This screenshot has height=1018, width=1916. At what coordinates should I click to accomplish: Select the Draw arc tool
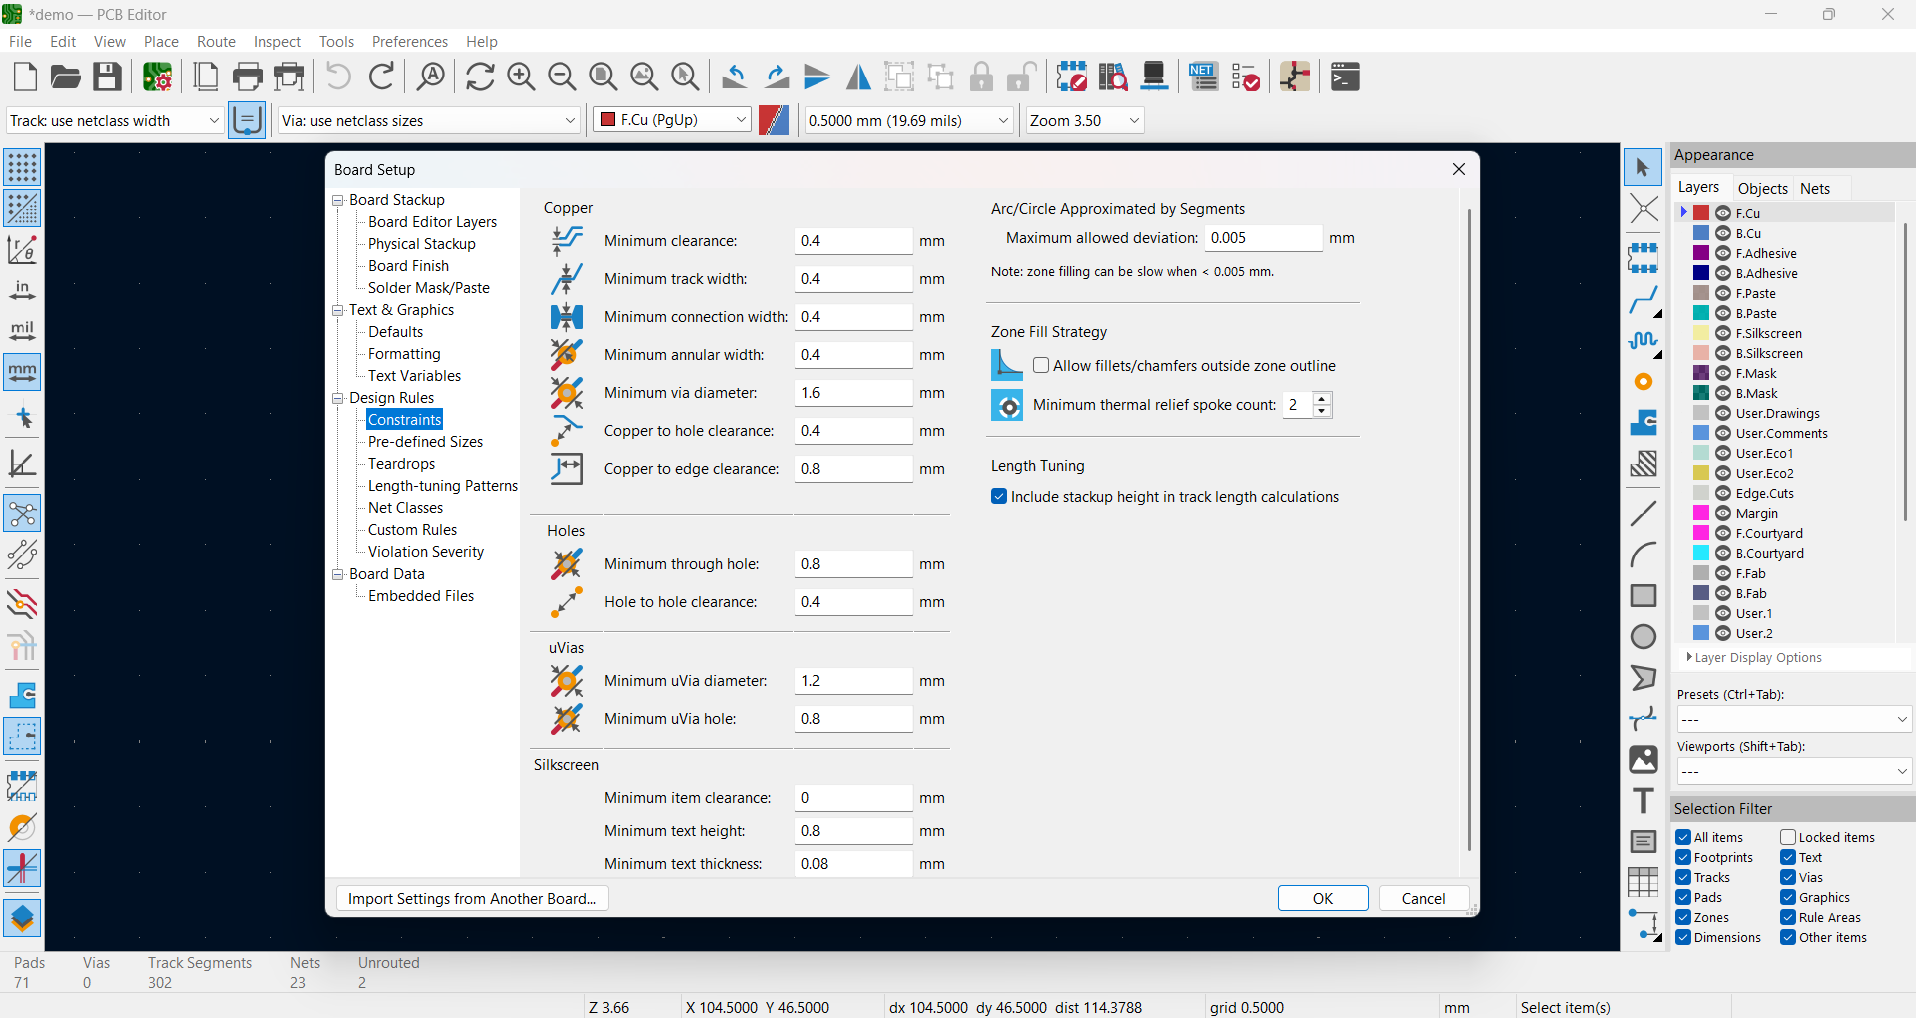click(1643, 555)
